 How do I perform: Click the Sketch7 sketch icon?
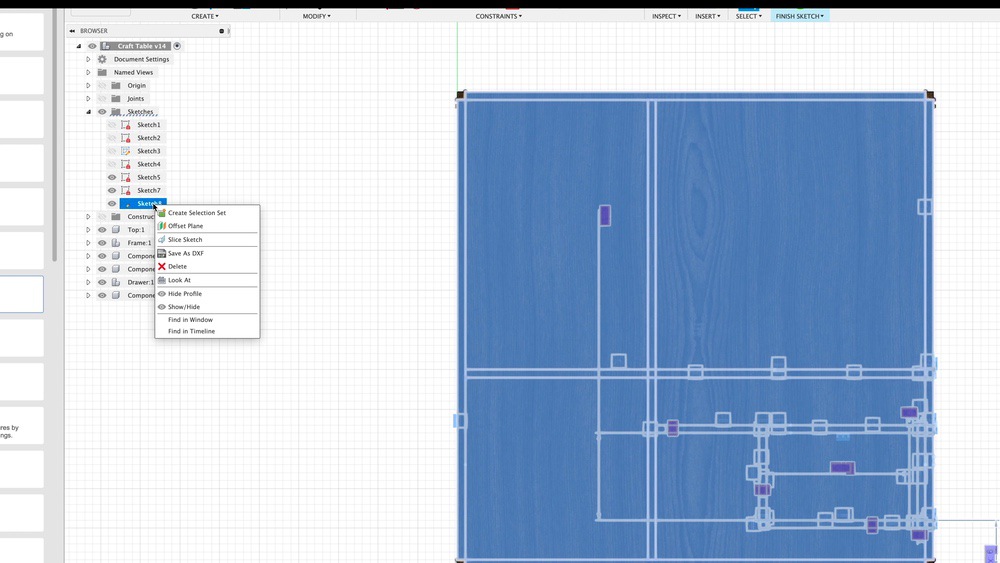pos(126,190)
